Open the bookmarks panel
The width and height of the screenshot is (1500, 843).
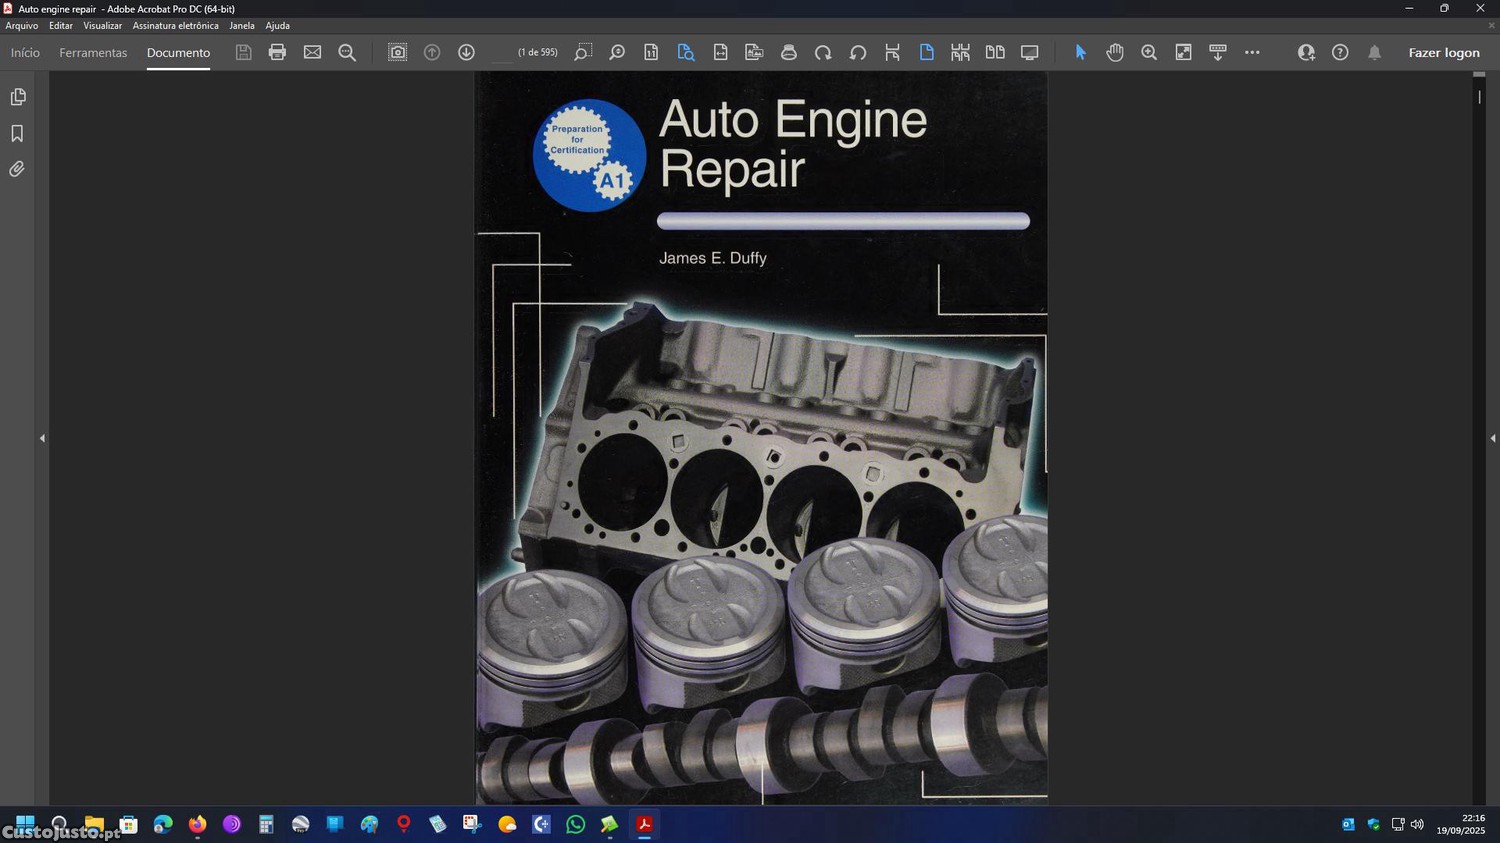(x=17, y=133)
